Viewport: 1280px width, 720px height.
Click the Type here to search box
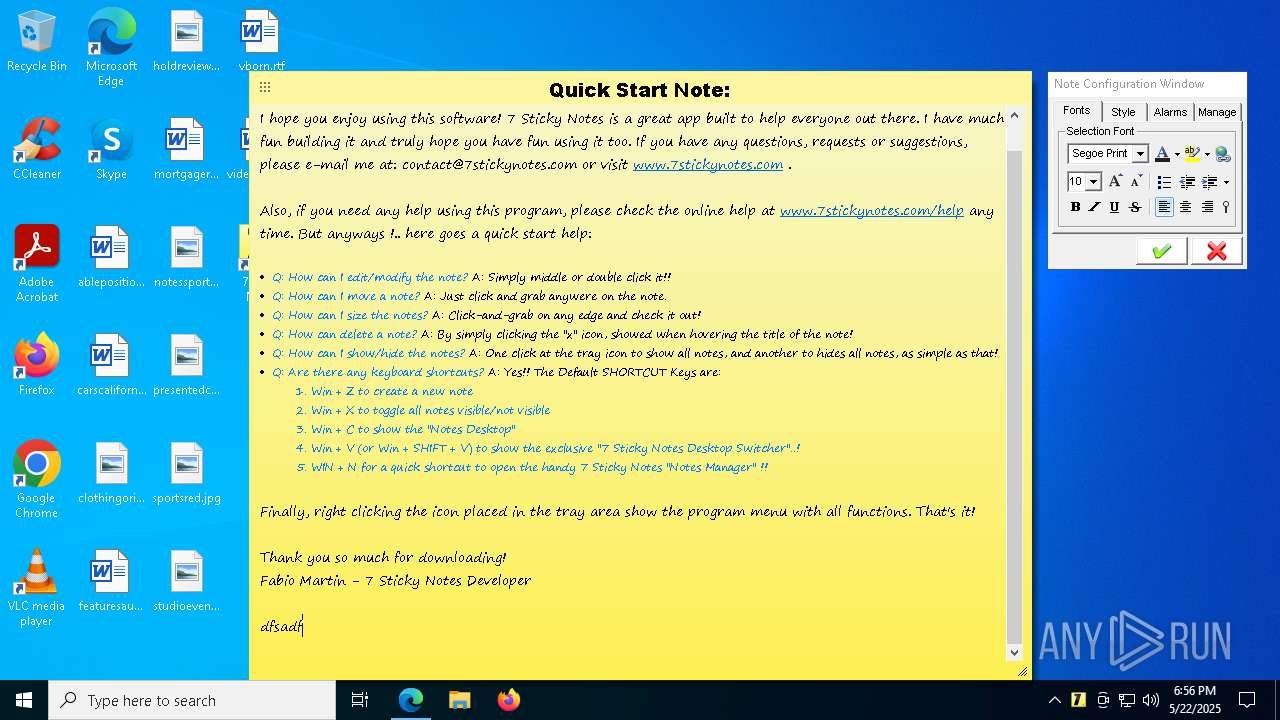[192, 700]
